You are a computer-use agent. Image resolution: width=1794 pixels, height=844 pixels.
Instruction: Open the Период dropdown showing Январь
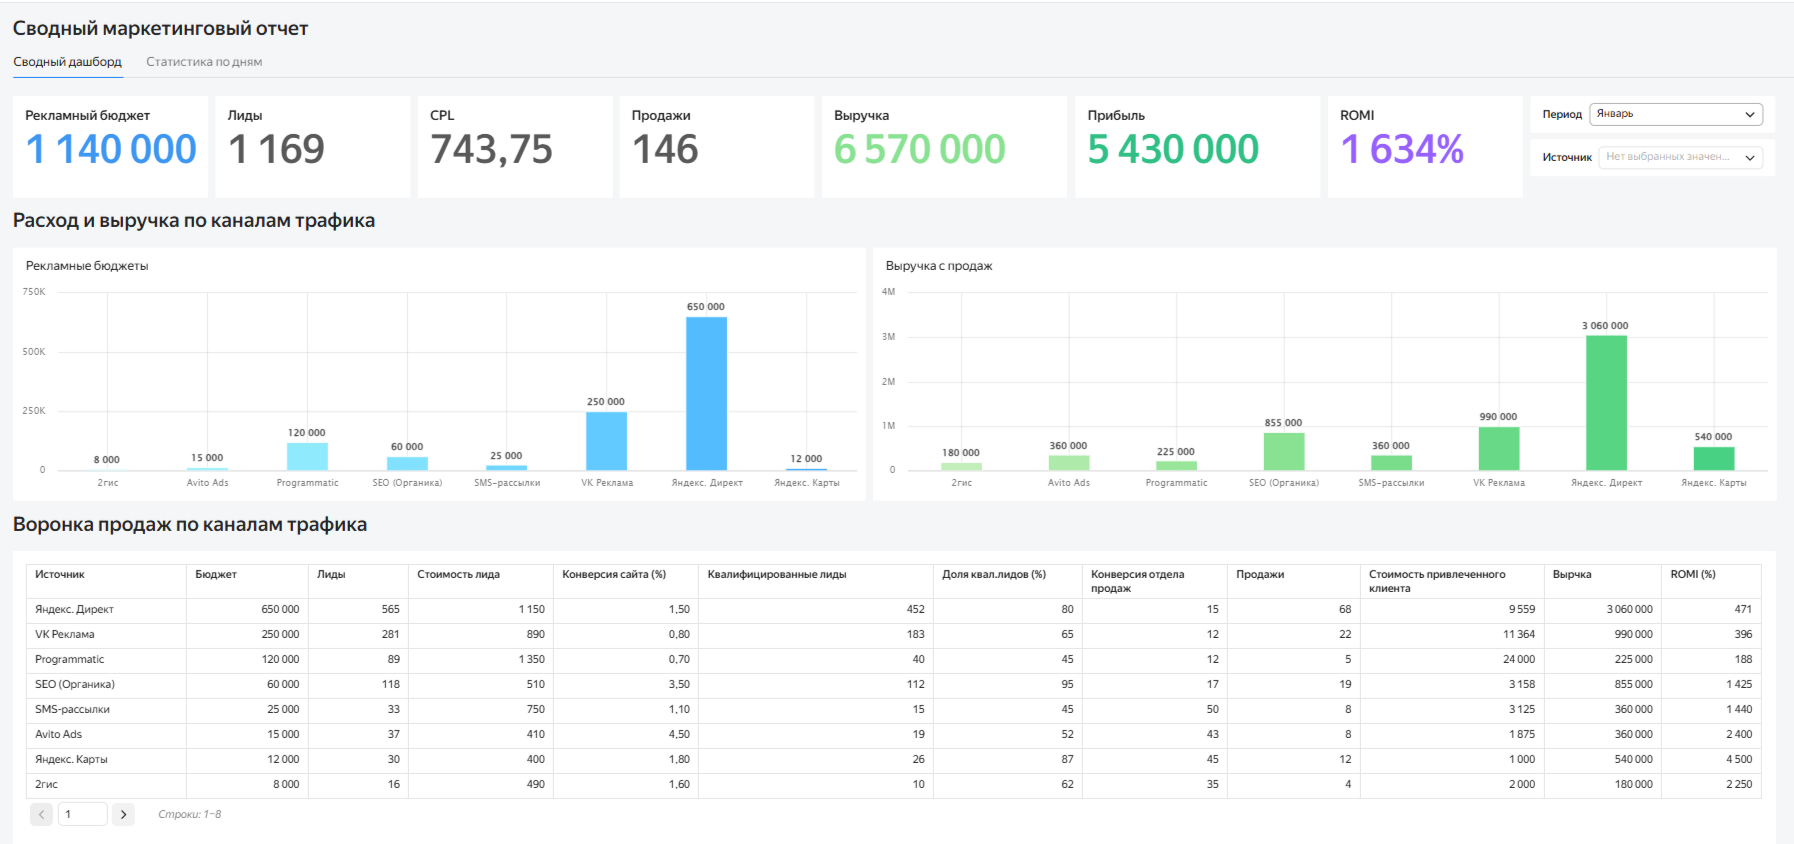pos(1675,114)
